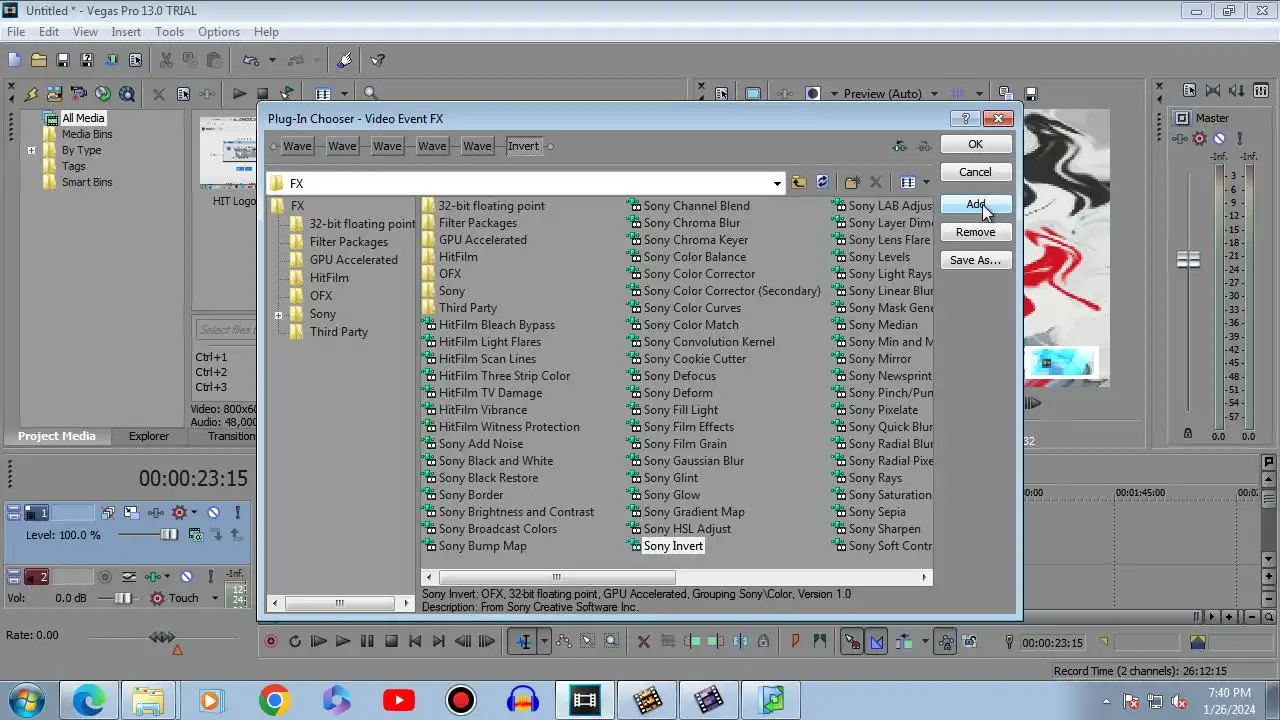This screenshot has width=1280, height=720.
Task: Select the Normal Edit tool icon
Action: (x=523, y=641)
